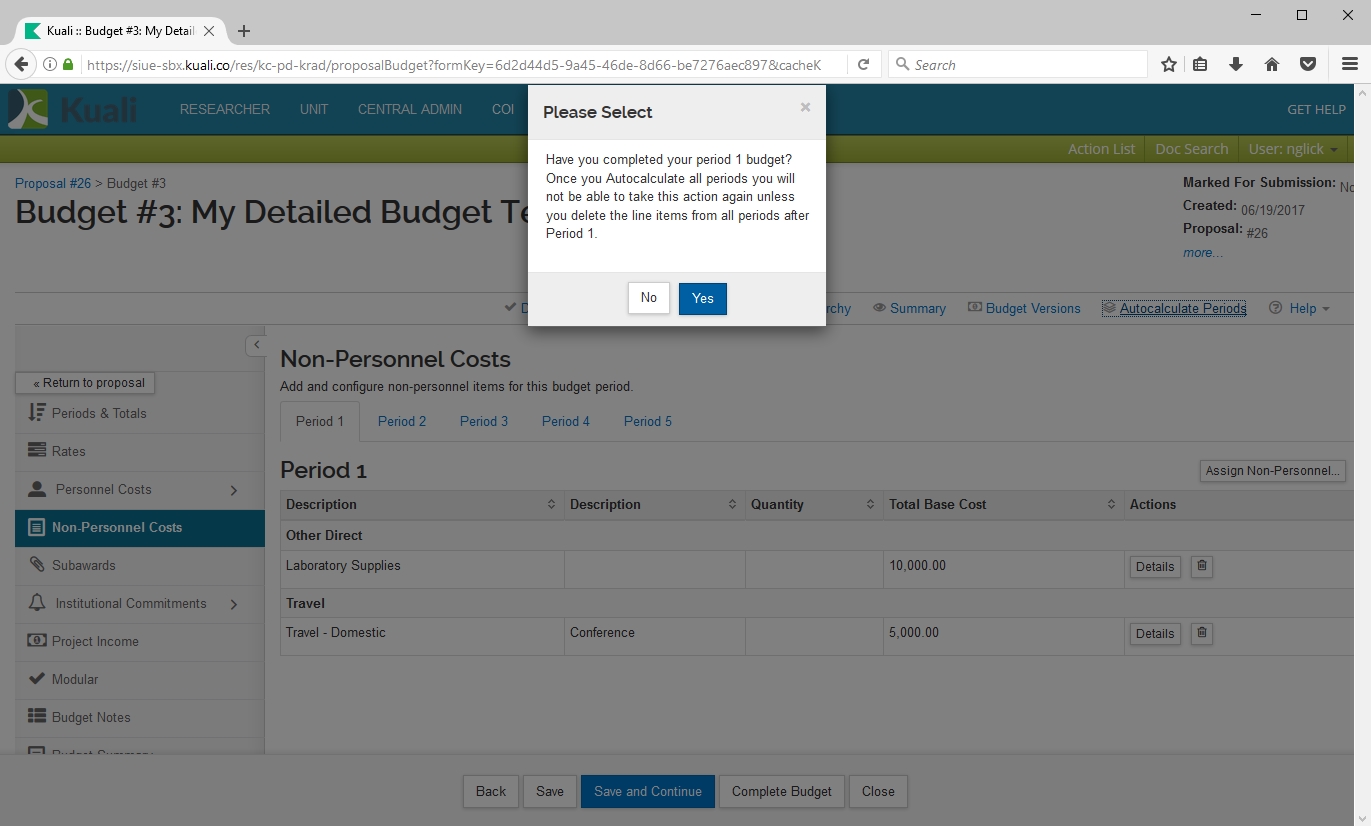This screenshot has width=1371, height=826.
Task: Switch to the Period 5 tab
Action: 648,421
